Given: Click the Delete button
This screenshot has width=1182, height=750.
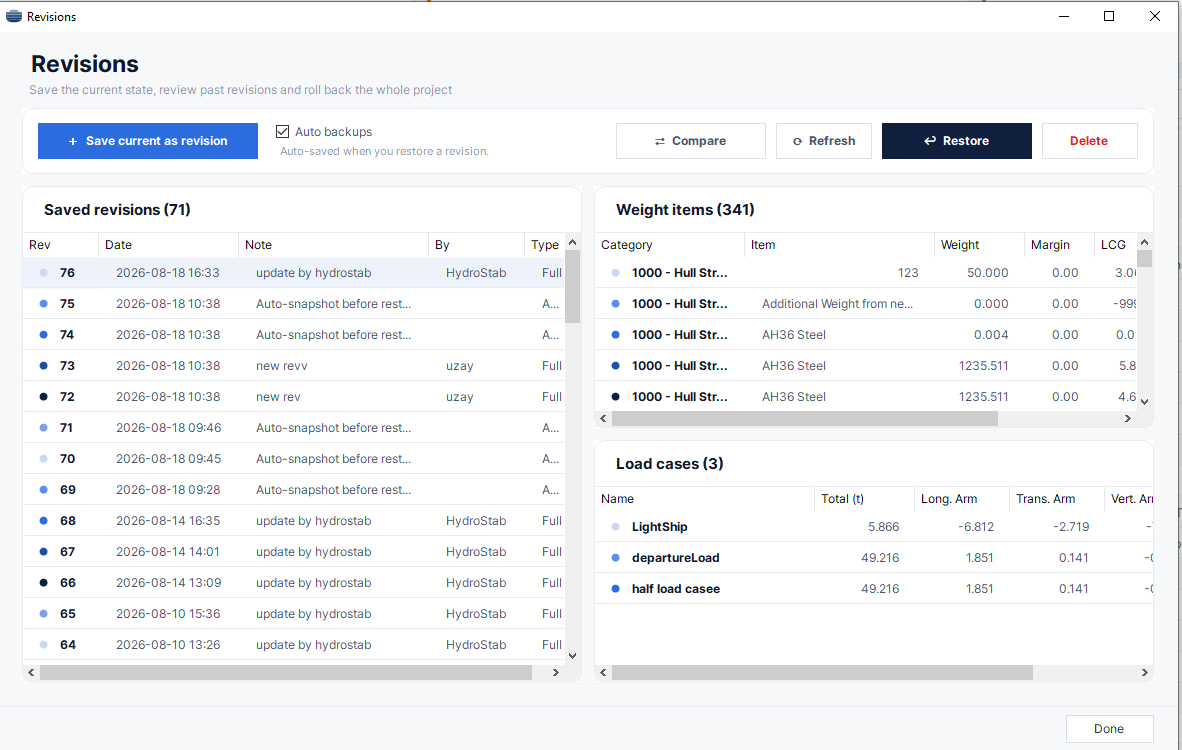Looking at the screenshot, I should tap(1089, 141).
